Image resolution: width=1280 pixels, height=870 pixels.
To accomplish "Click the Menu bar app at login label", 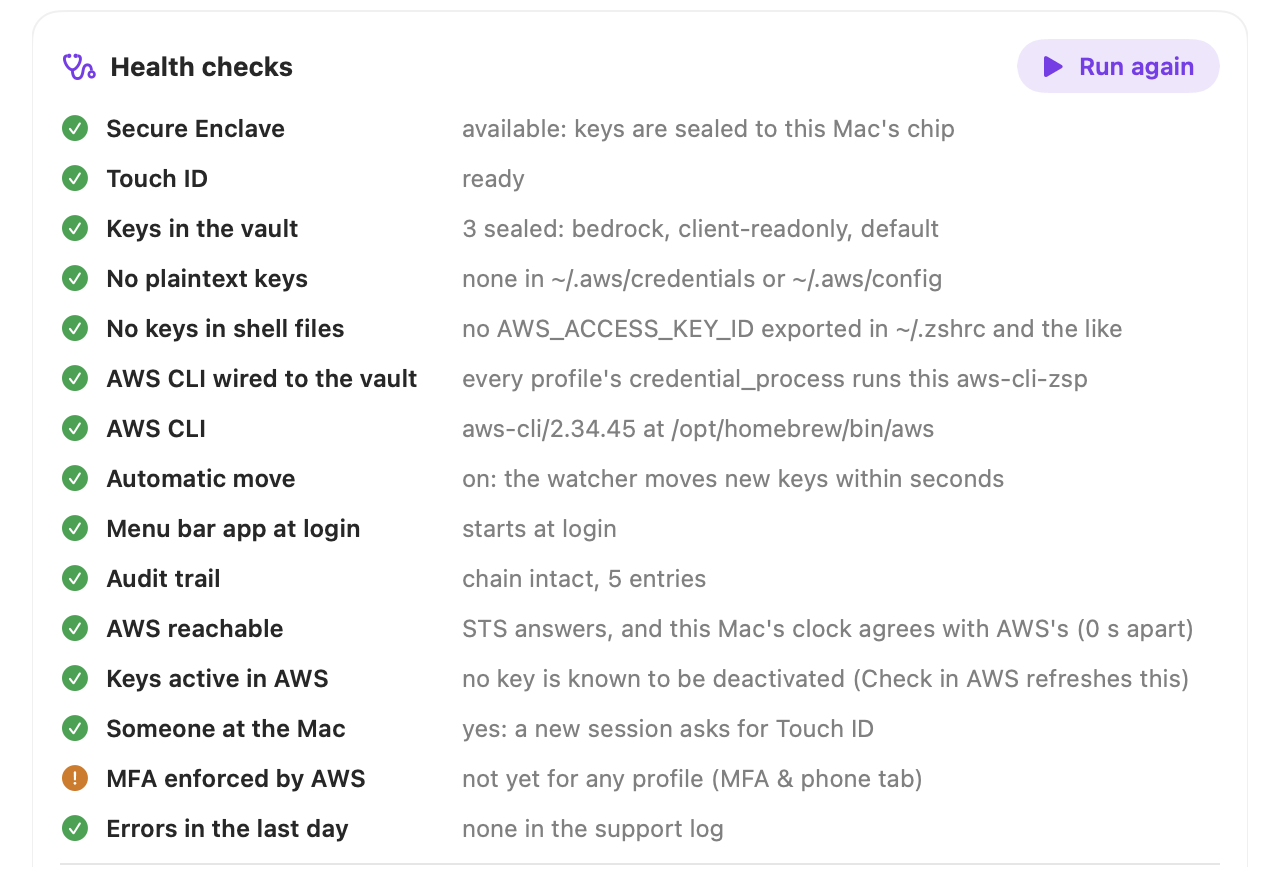I will click(233, 529).
